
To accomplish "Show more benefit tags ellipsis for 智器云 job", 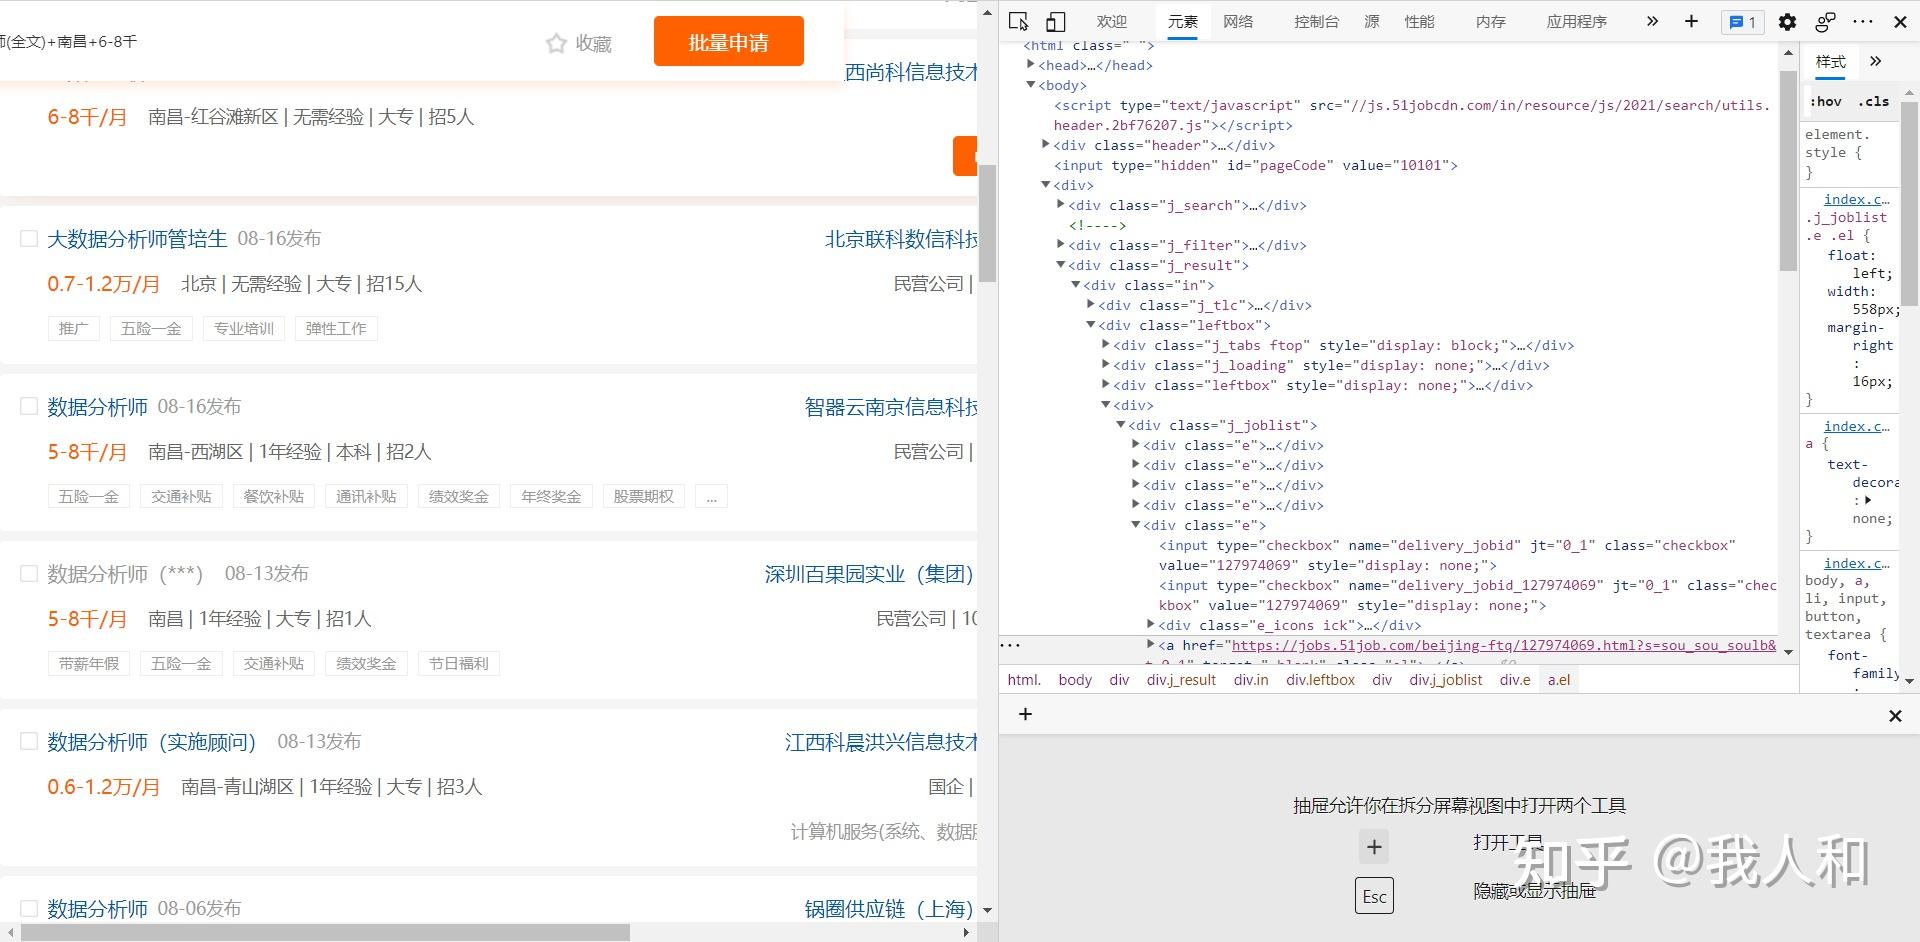I will click(x=711, y=497).
